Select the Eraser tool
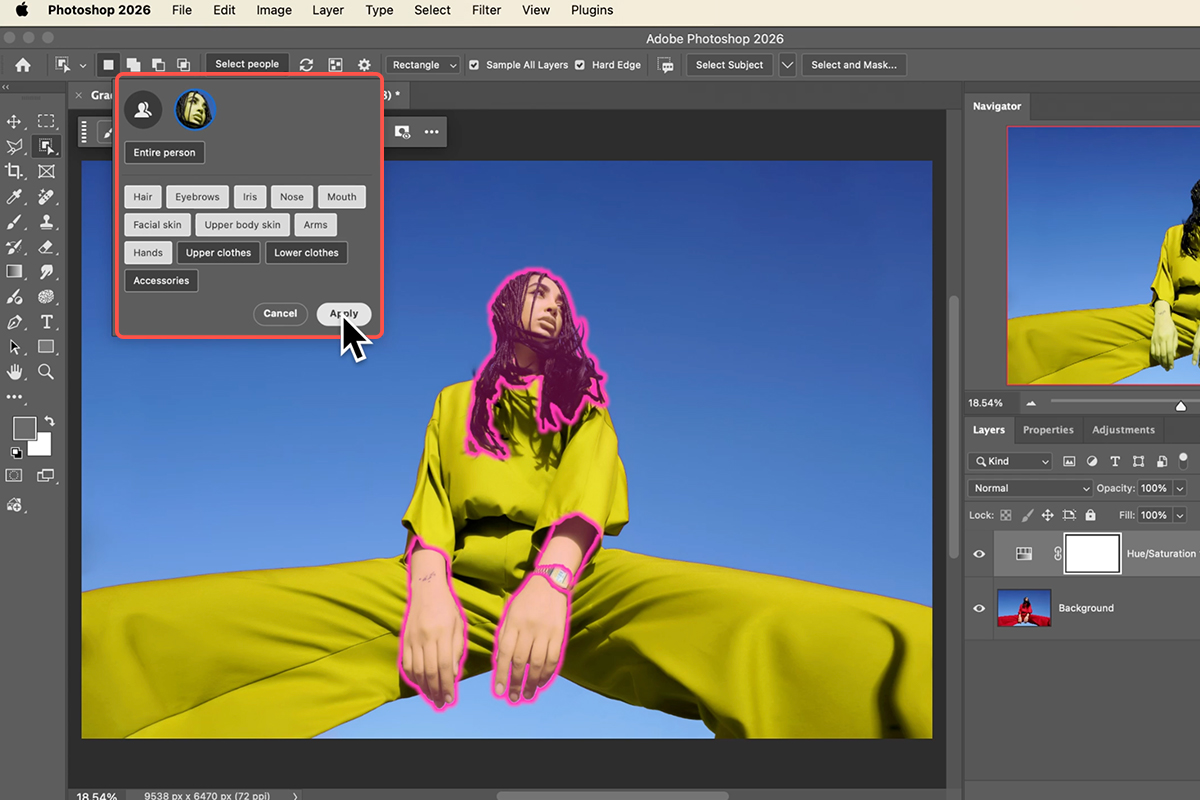 [46, 247]
